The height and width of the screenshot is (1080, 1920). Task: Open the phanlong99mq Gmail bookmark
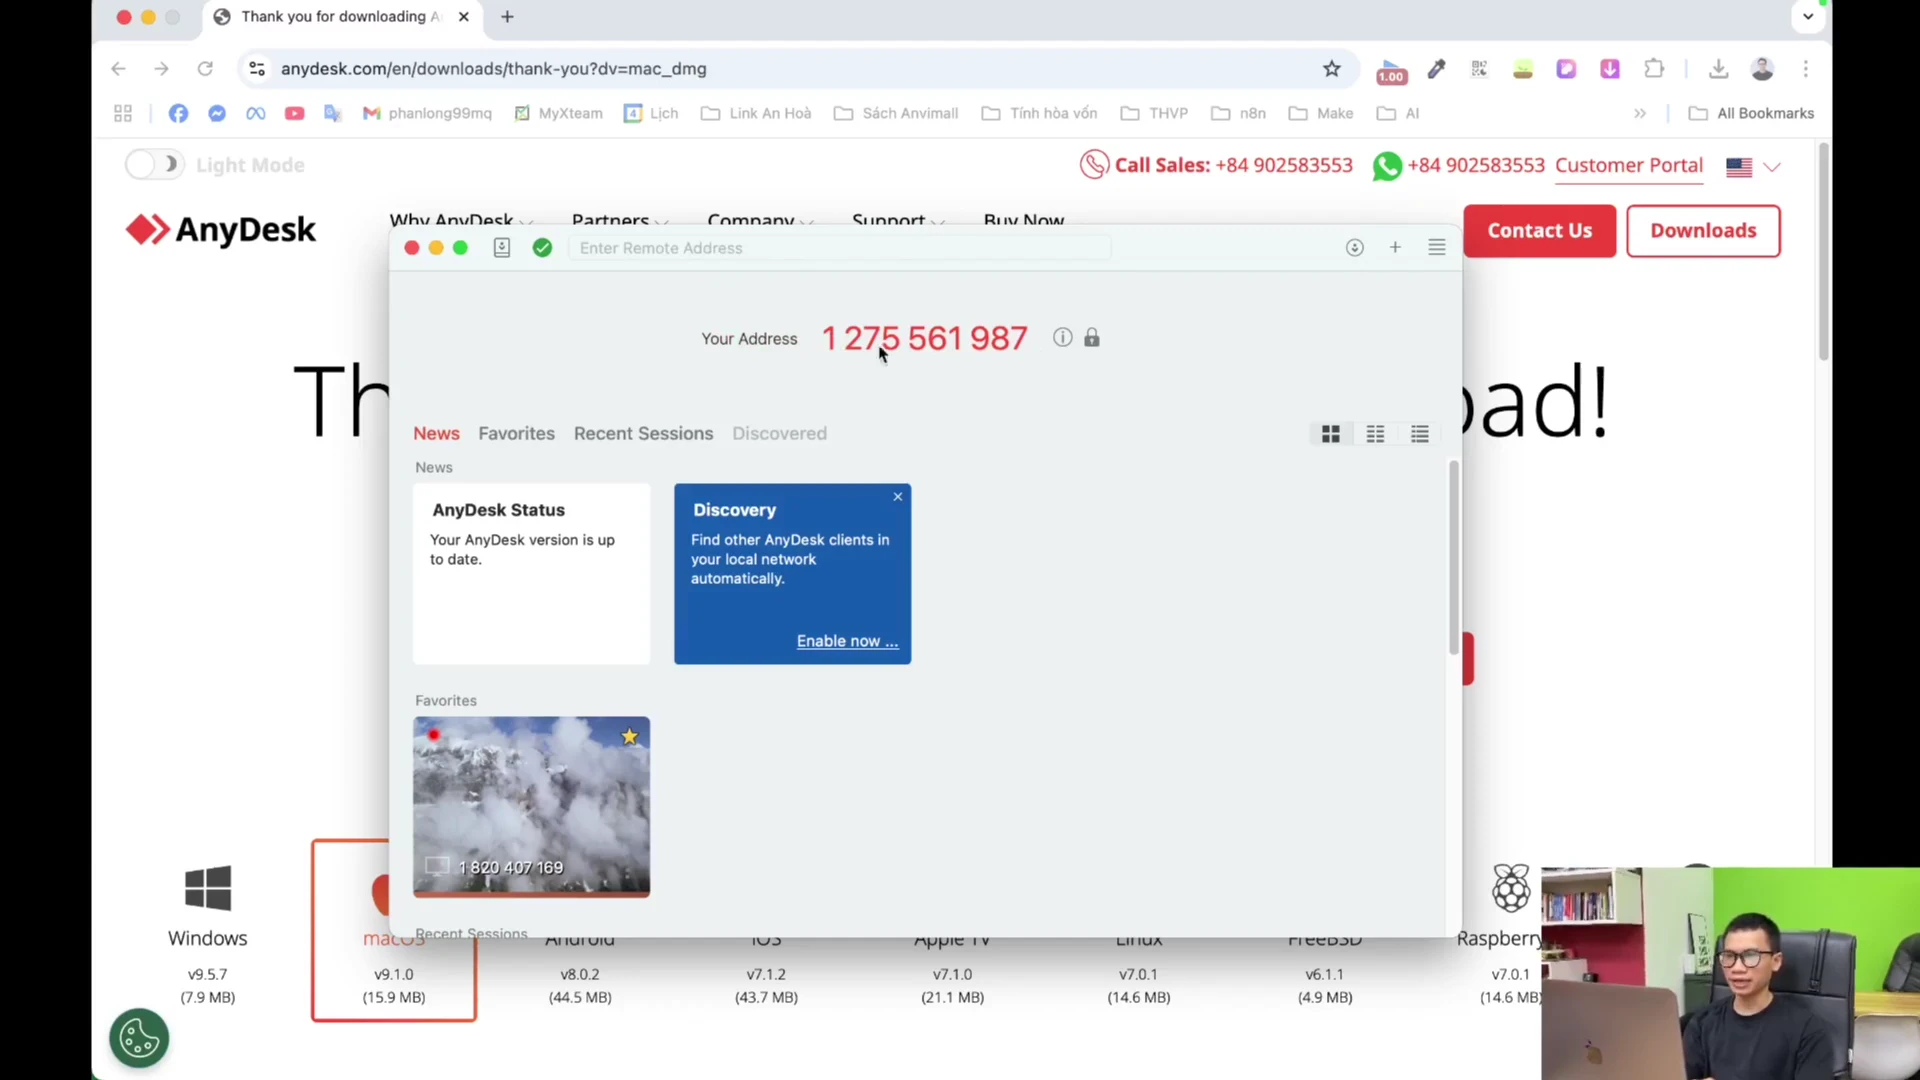(x=427, y=113)
